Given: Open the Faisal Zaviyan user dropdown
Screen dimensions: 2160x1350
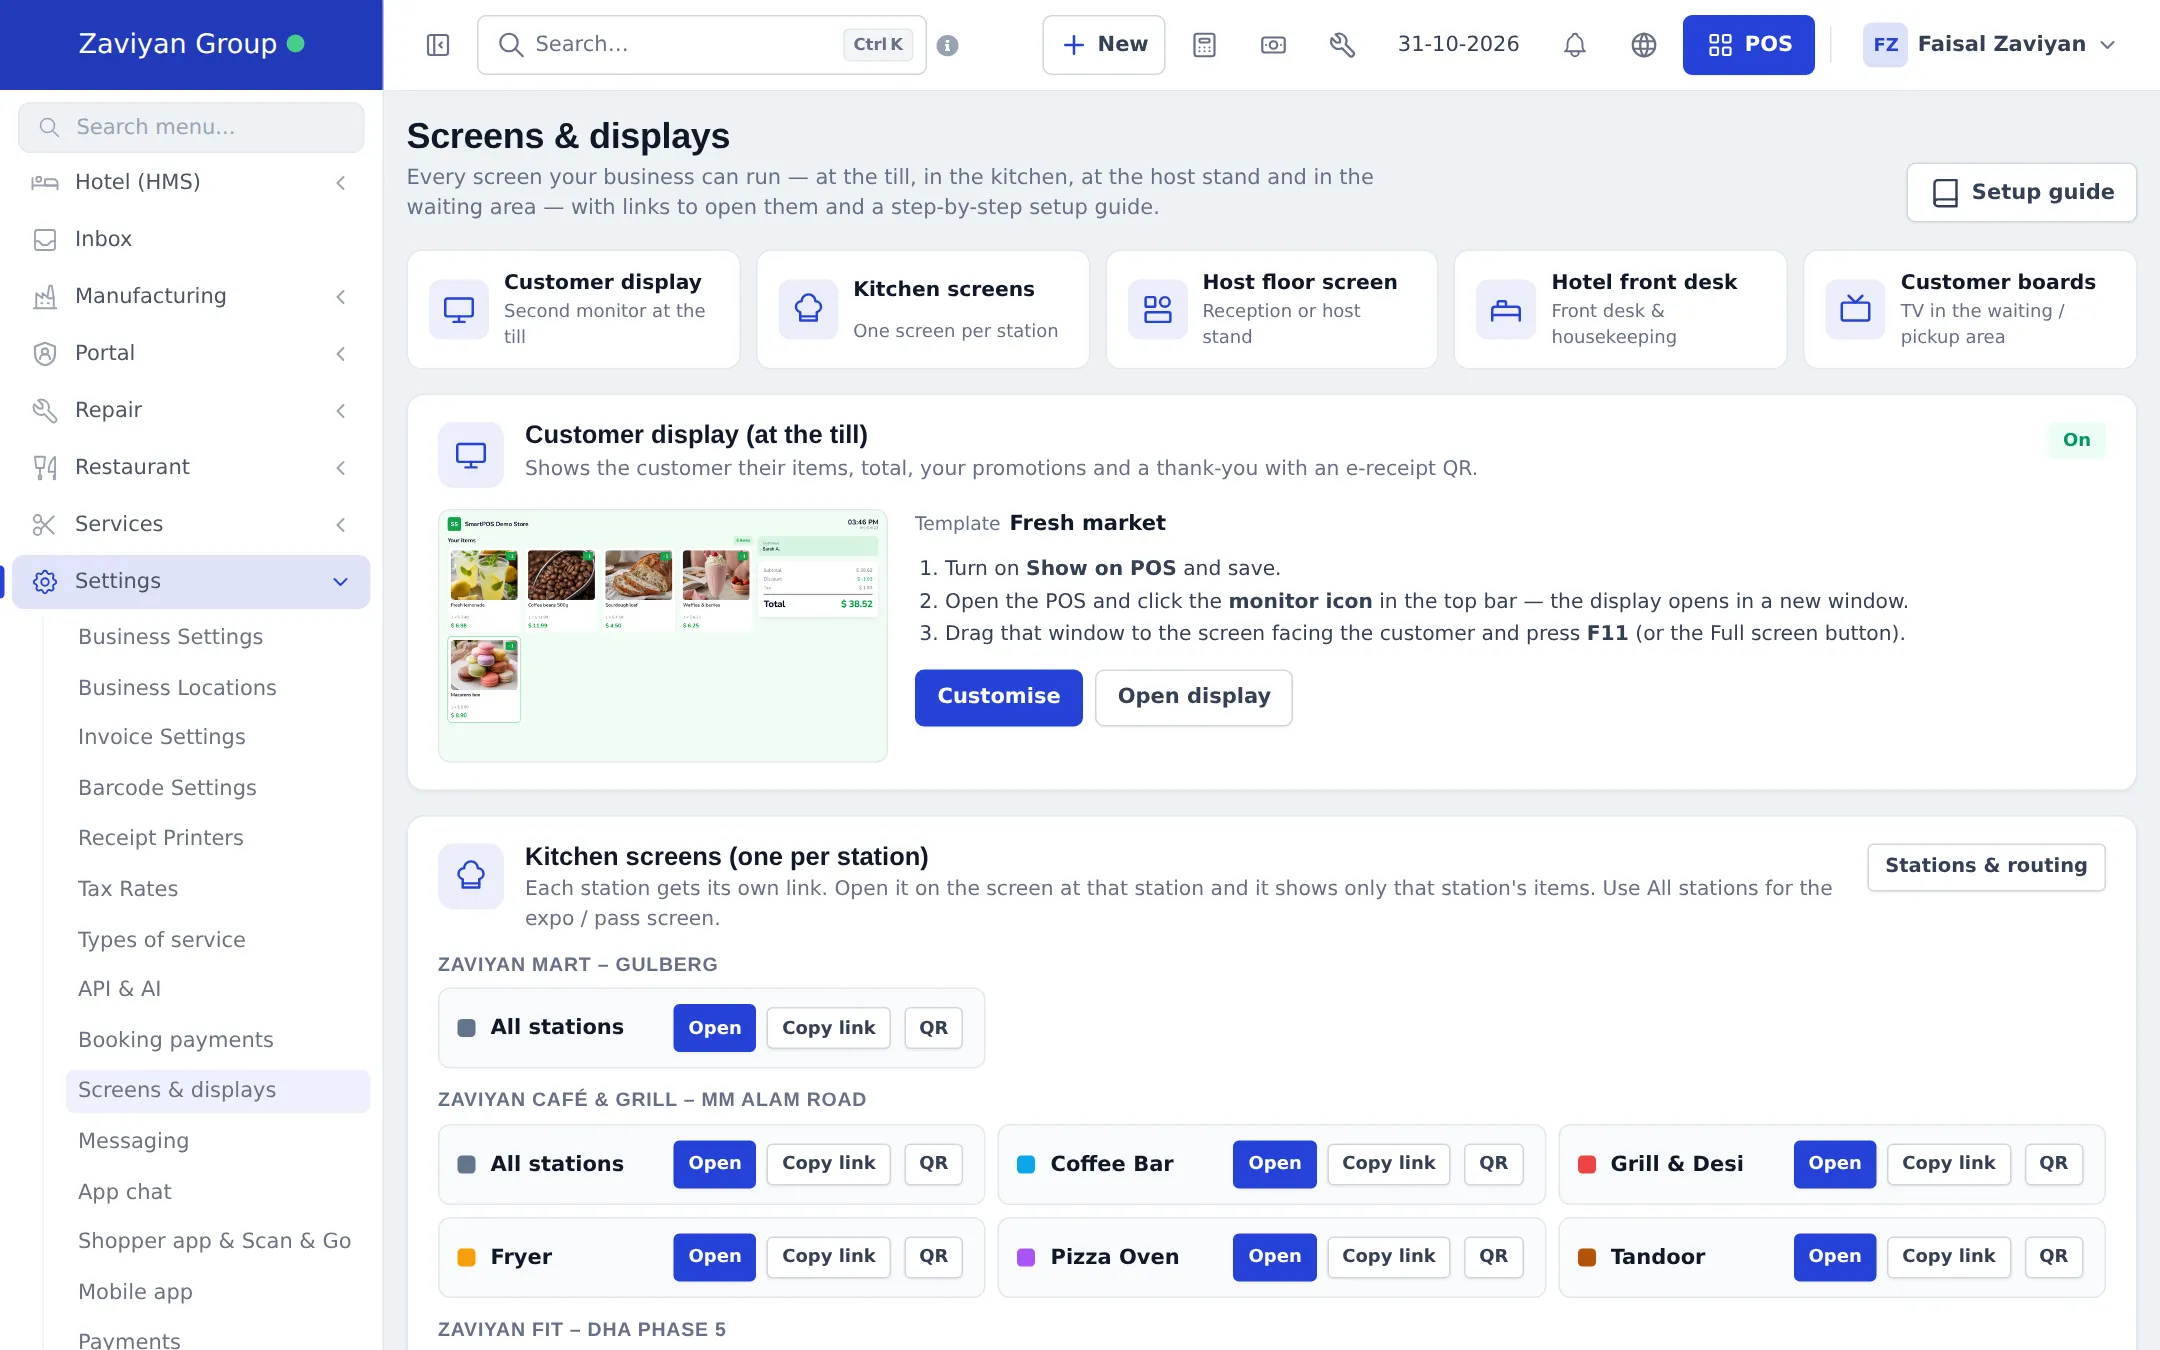Looking at the screenshot, I should (1991, 45).
